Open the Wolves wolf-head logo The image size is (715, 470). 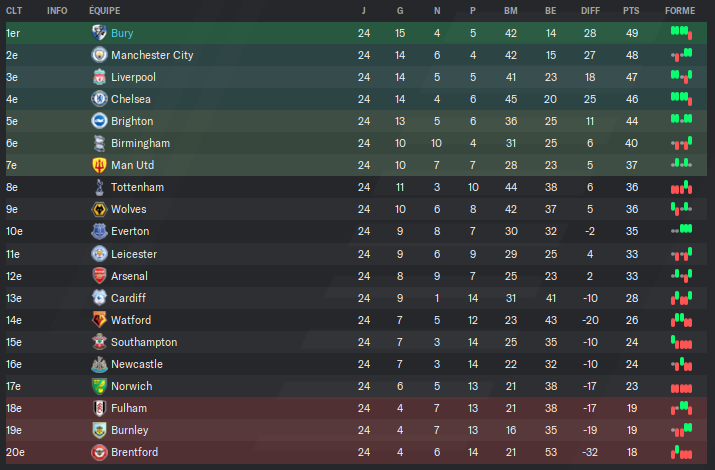[99, 209]
